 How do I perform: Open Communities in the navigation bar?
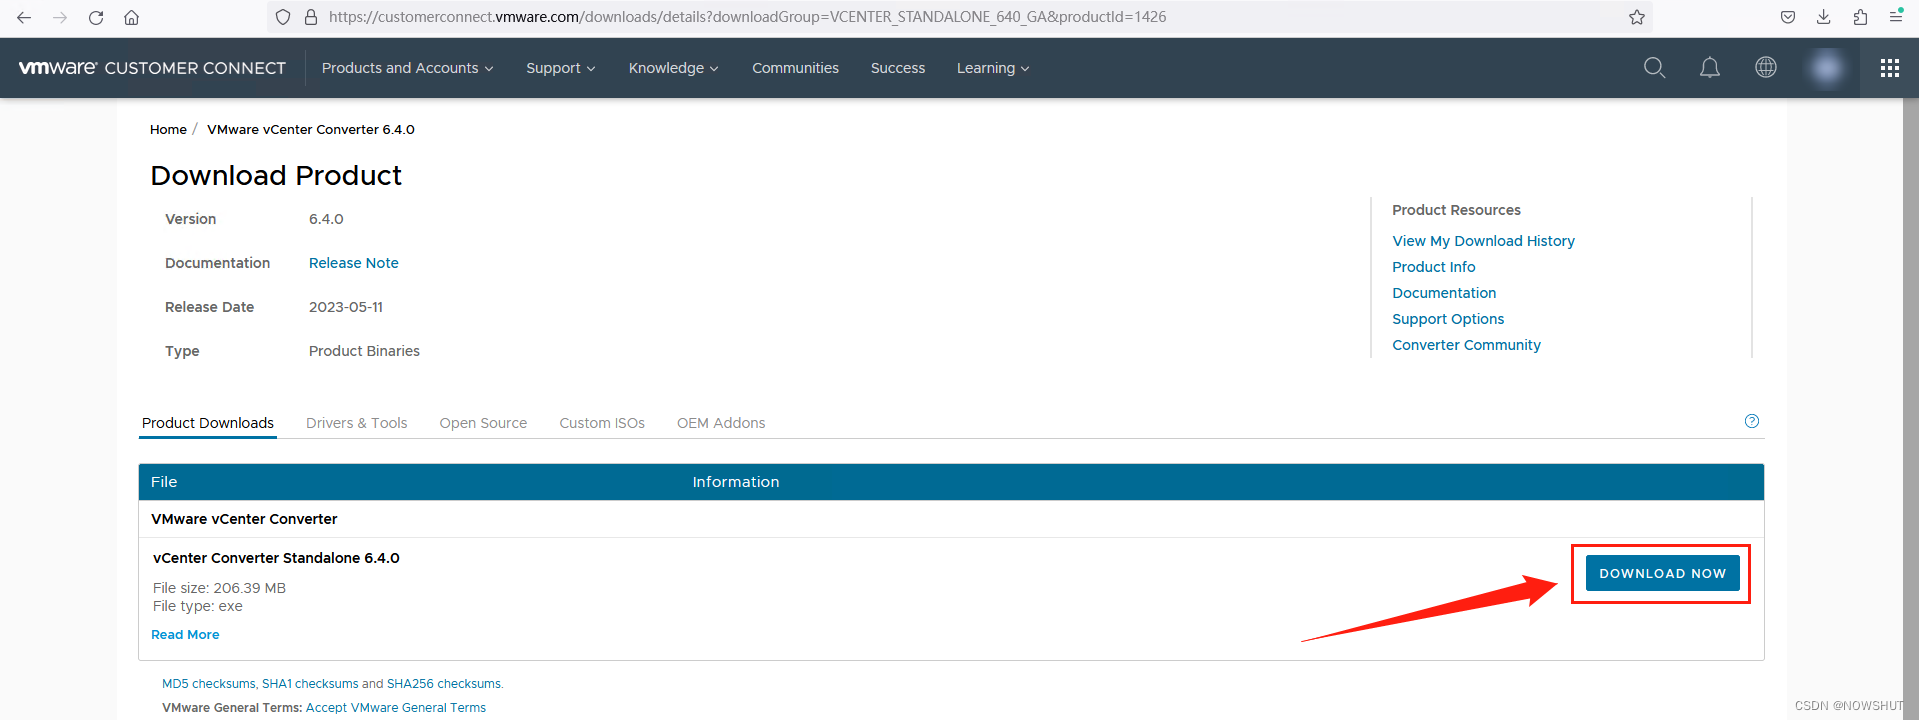point(795,68)
